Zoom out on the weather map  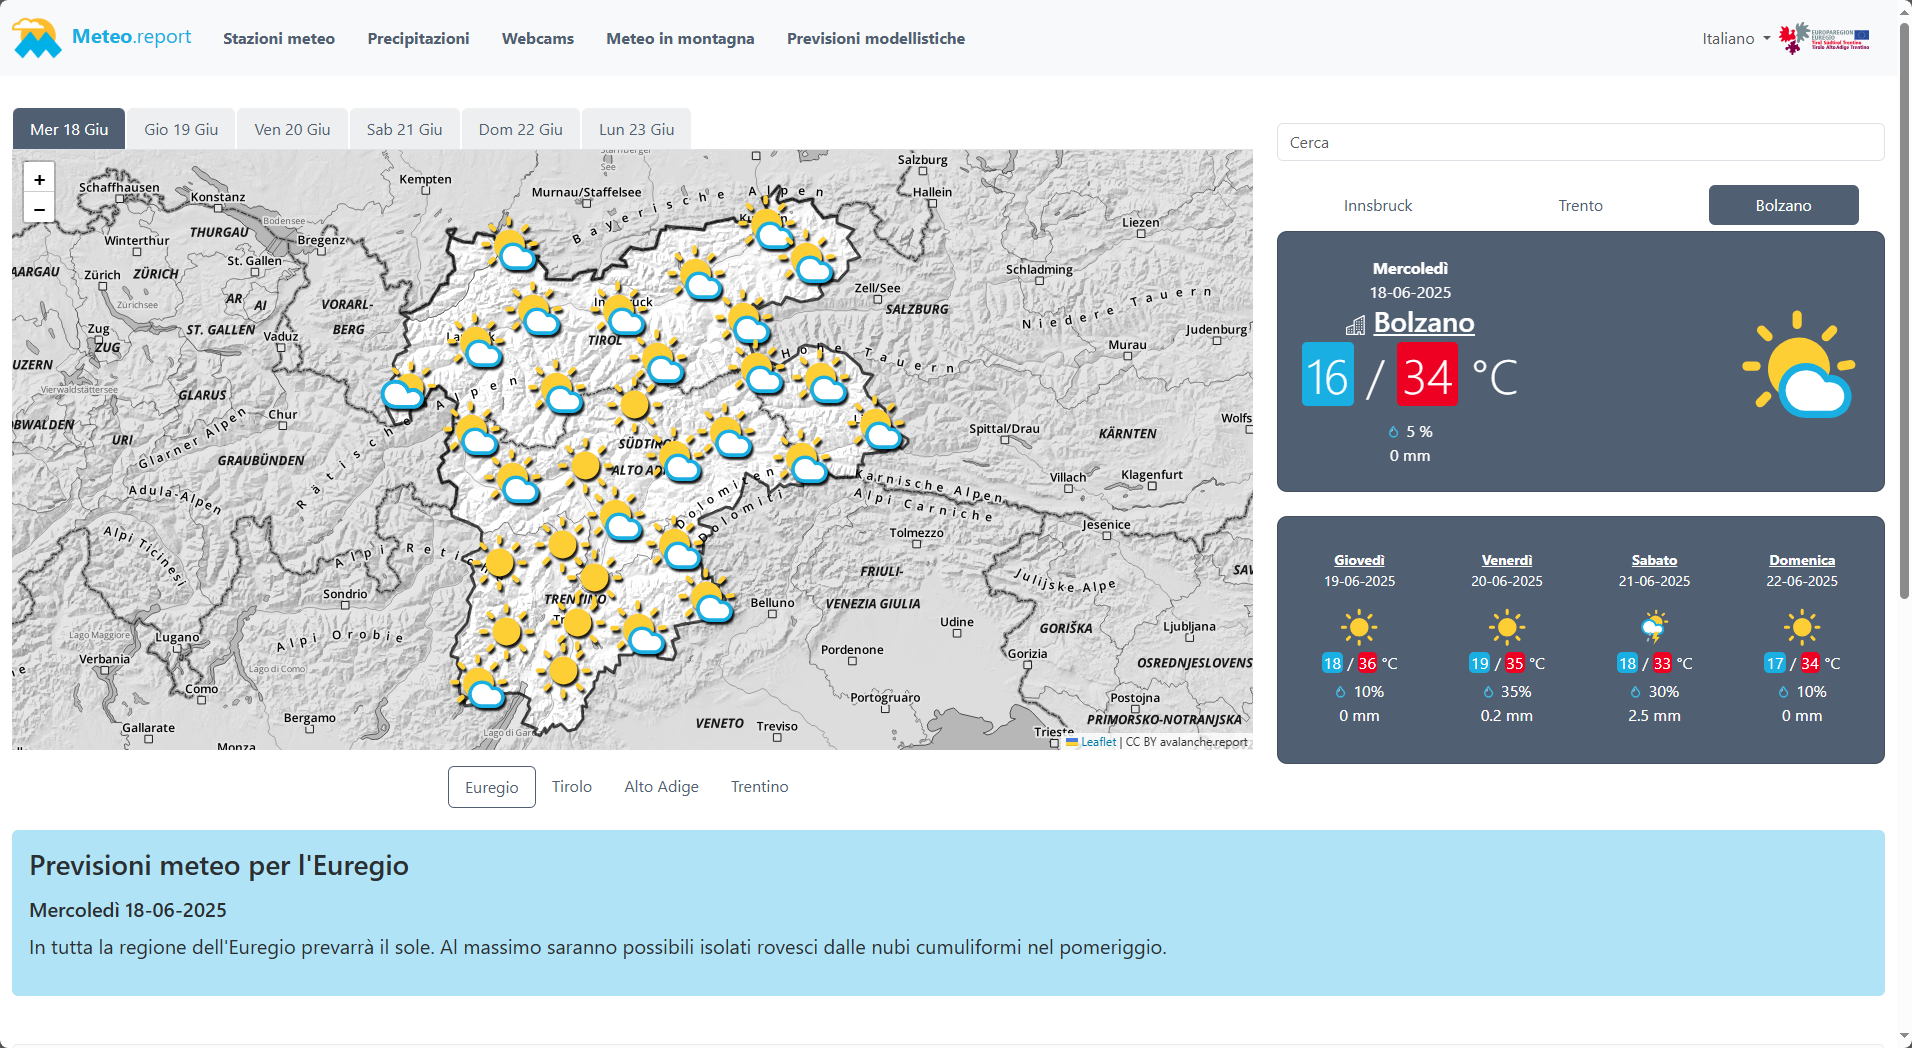39,209
